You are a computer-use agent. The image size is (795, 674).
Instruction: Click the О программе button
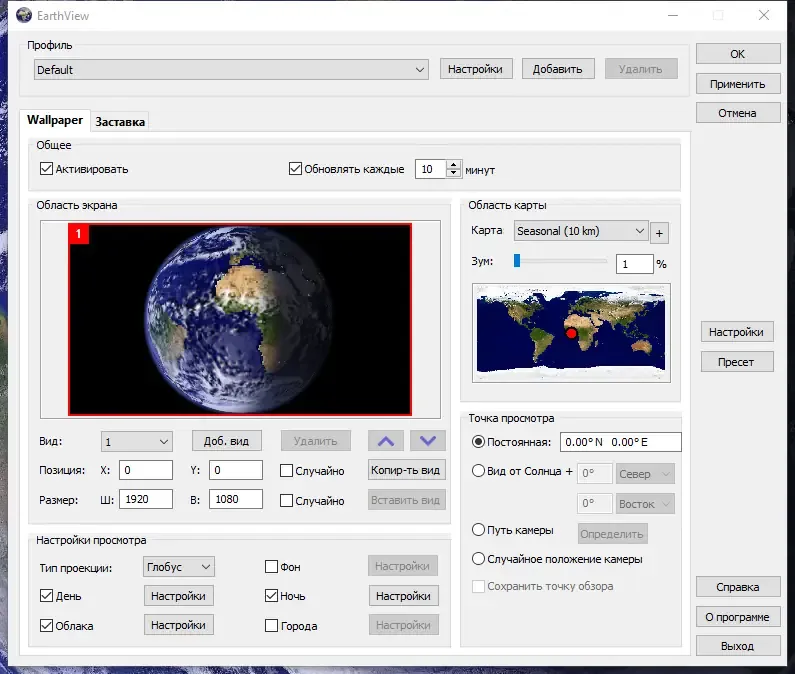738,617
